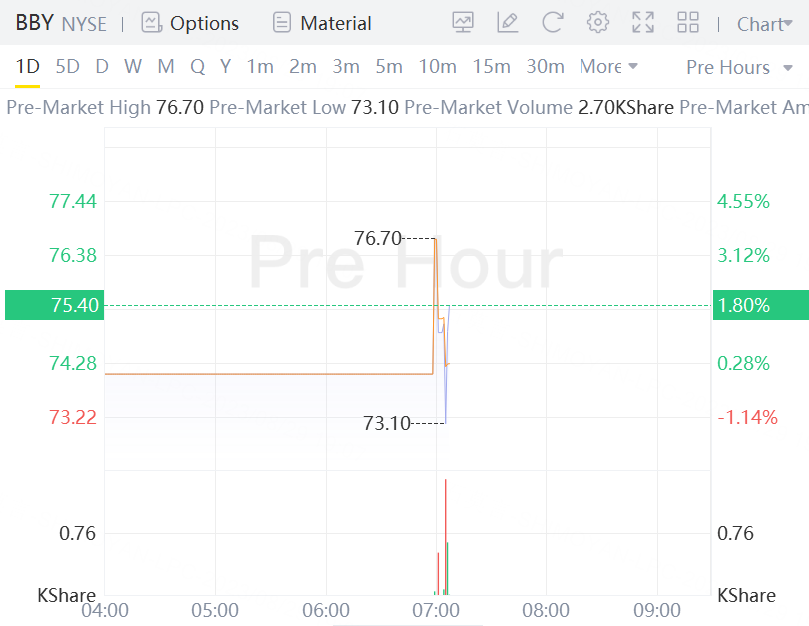Open the chart indicators icon
This screenshot has width=809, height=626.
coord(463,22)
